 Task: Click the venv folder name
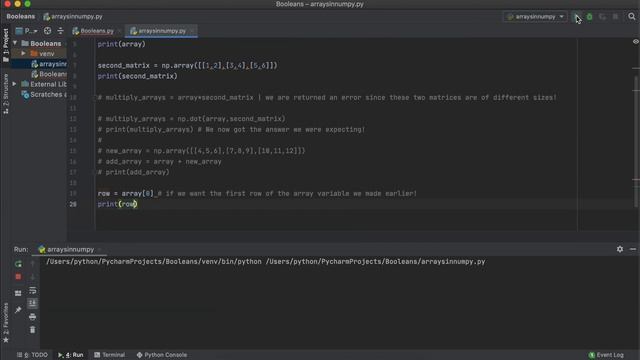[47, 53]
